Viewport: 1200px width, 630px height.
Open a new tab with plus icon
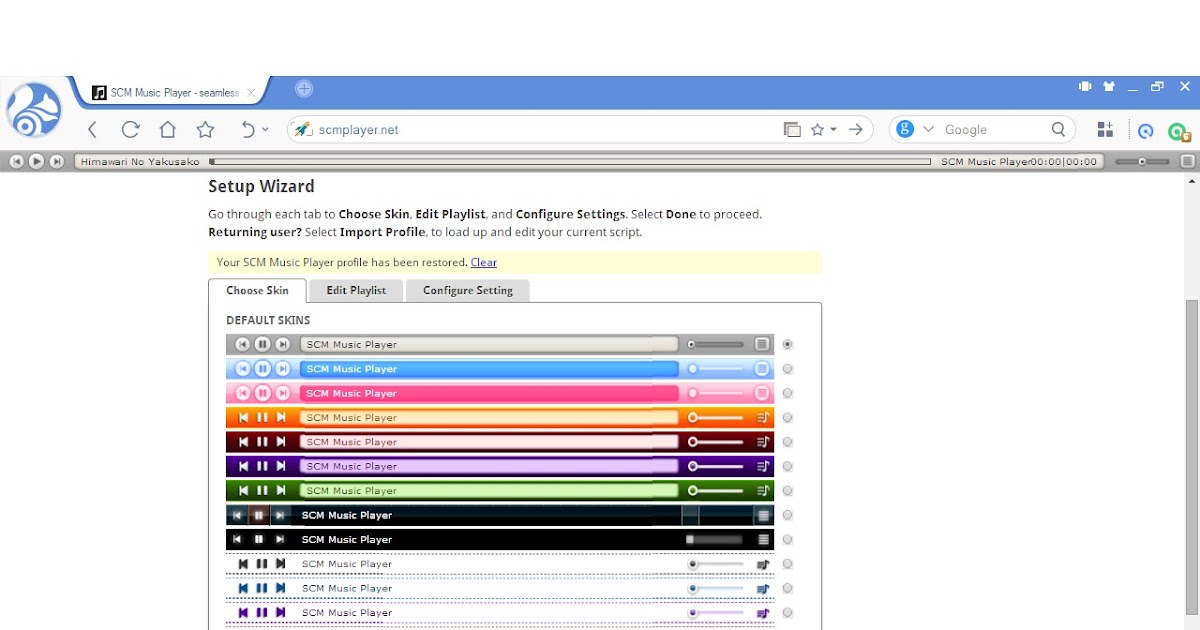tap(304, 89)
